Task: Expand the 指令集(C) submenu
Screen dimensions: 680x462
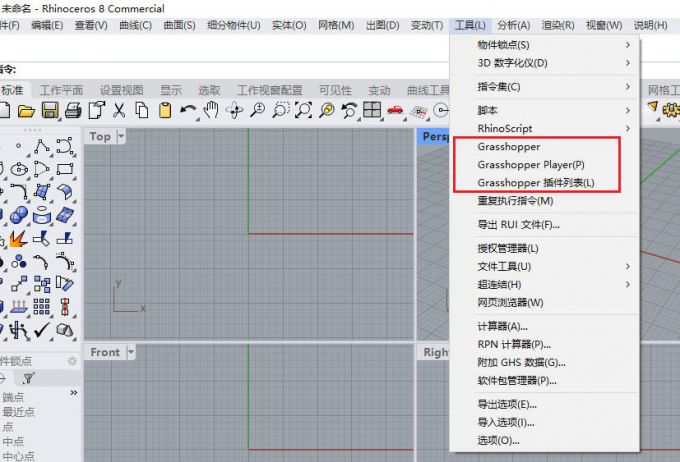Action: 545,87
